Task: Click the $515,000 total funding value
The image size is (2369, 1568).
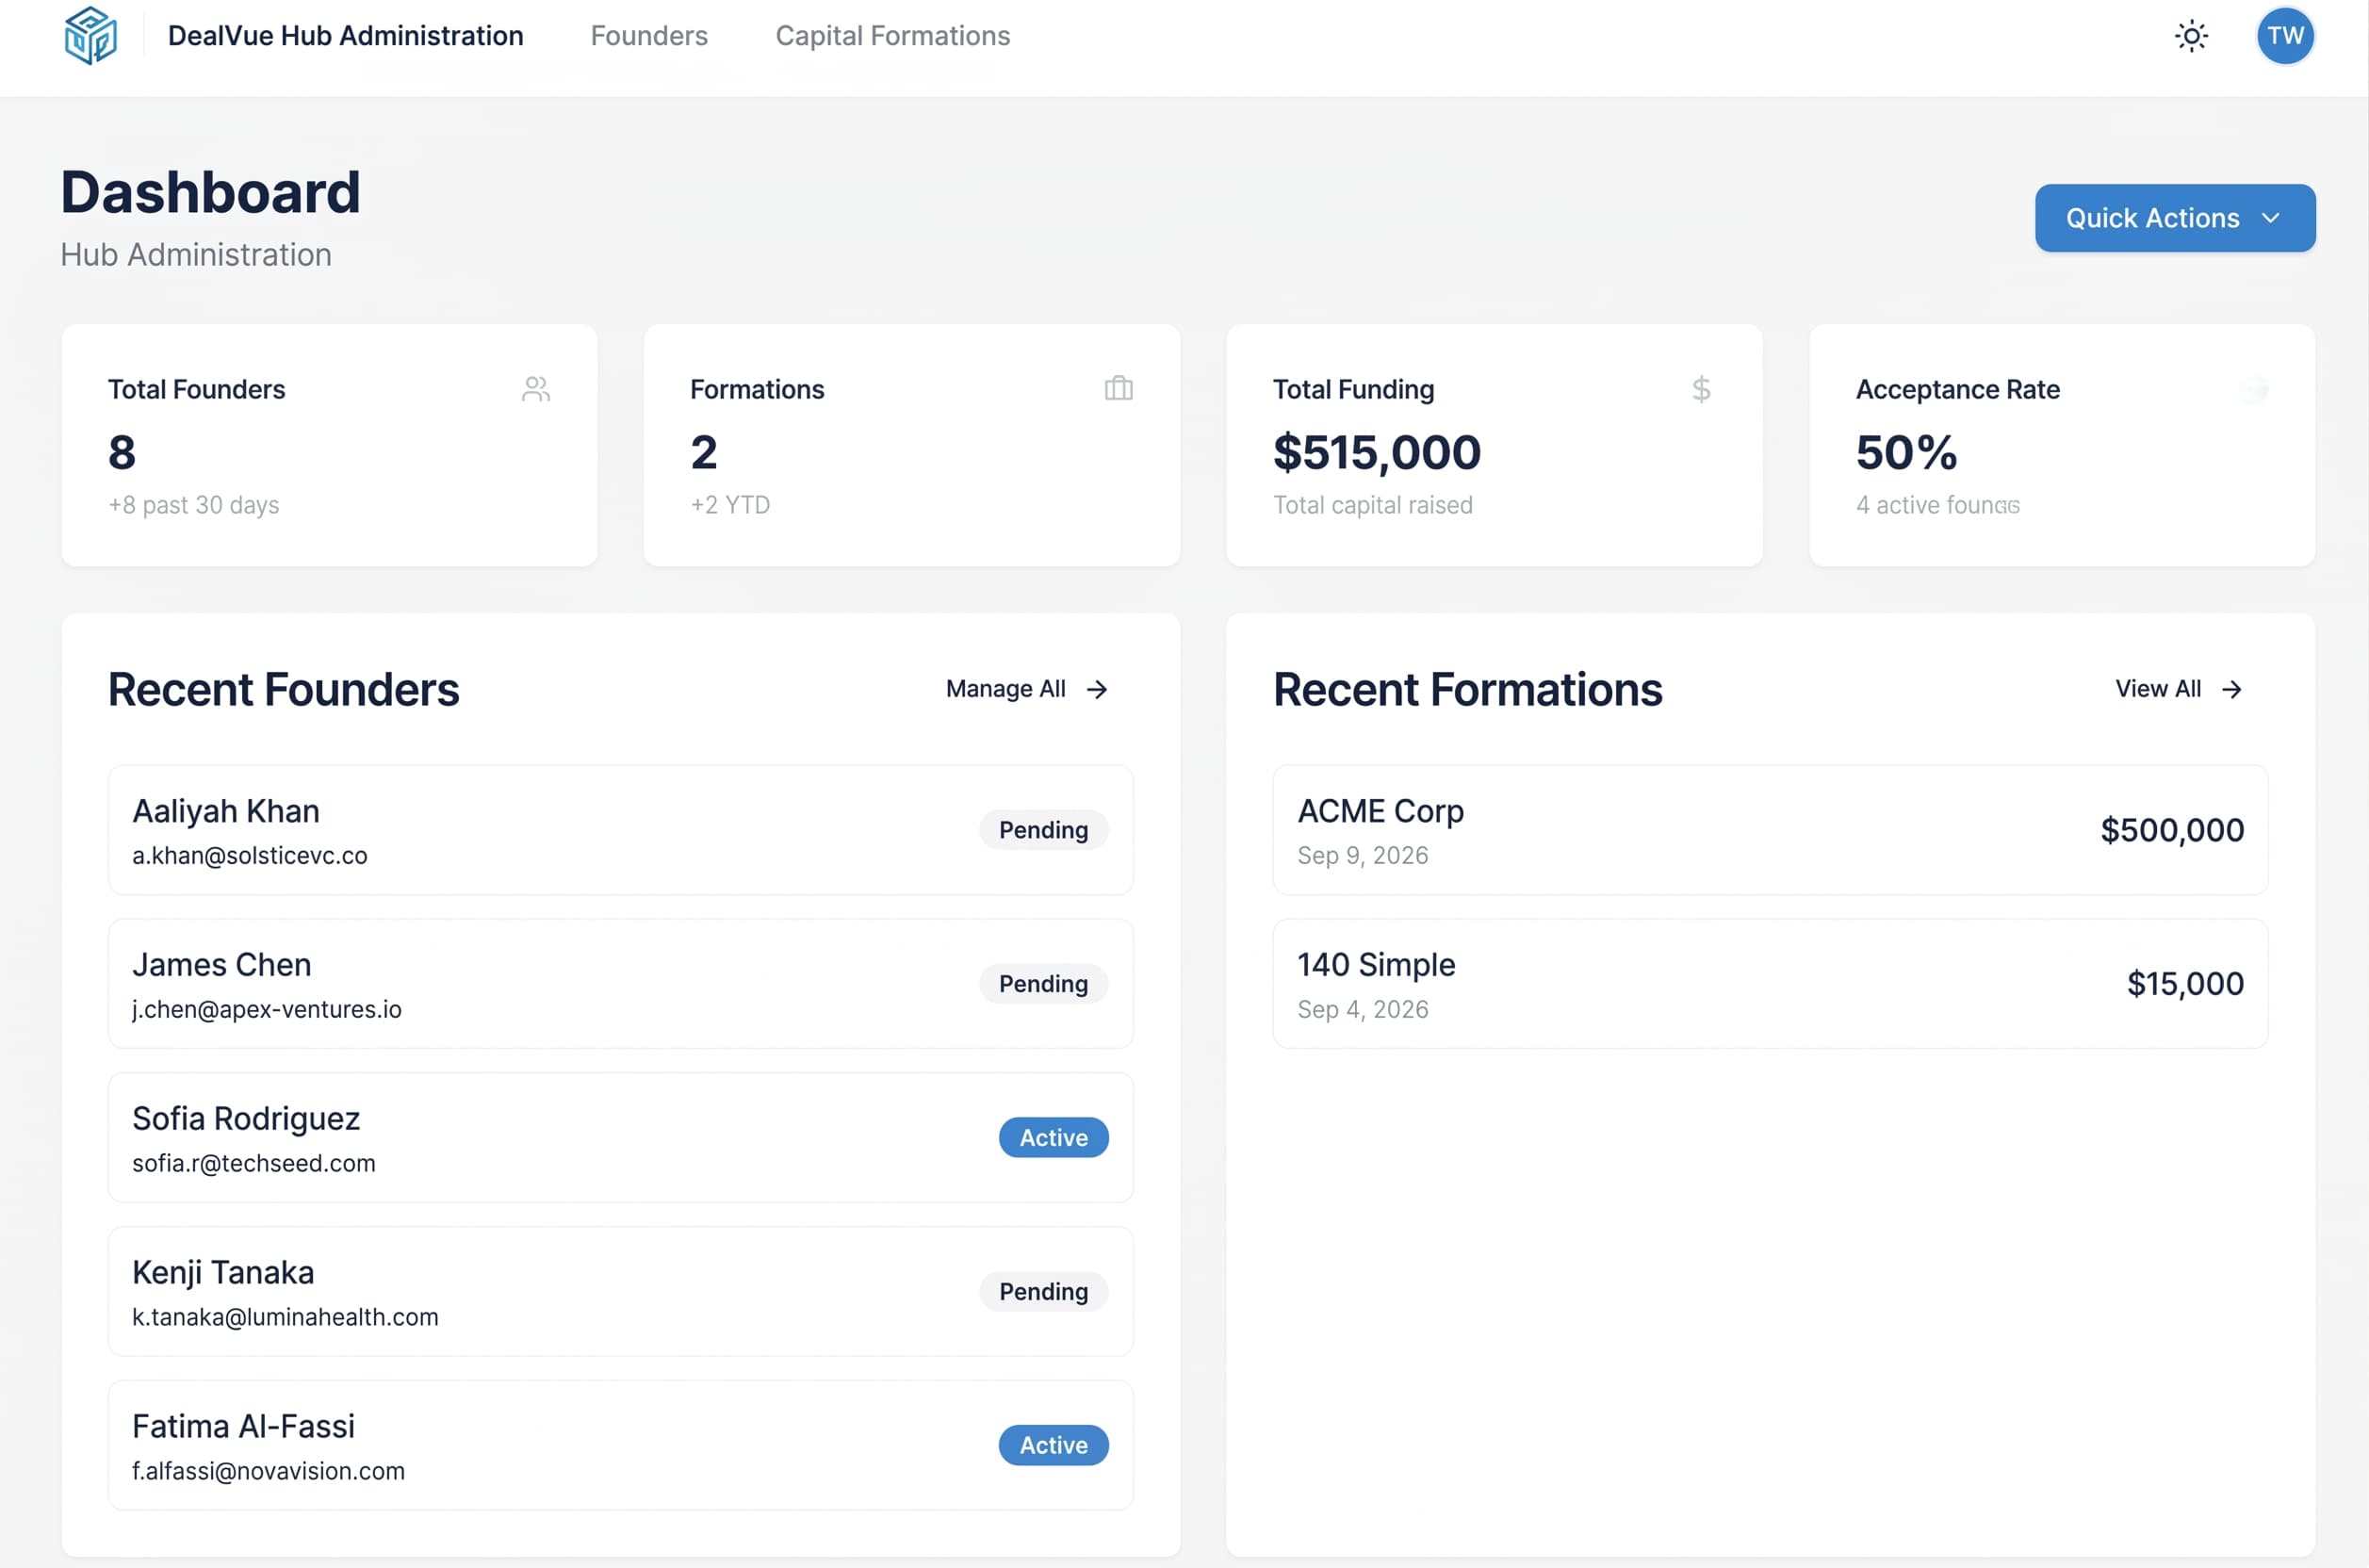Action: pyautogui.click(x=1376, y=453)
